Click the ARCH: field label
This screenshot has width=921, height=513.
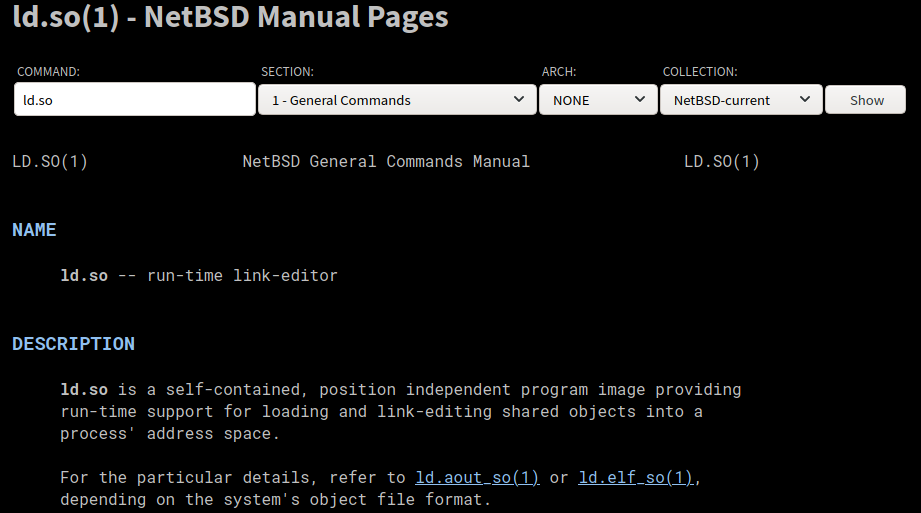point(559,72)
